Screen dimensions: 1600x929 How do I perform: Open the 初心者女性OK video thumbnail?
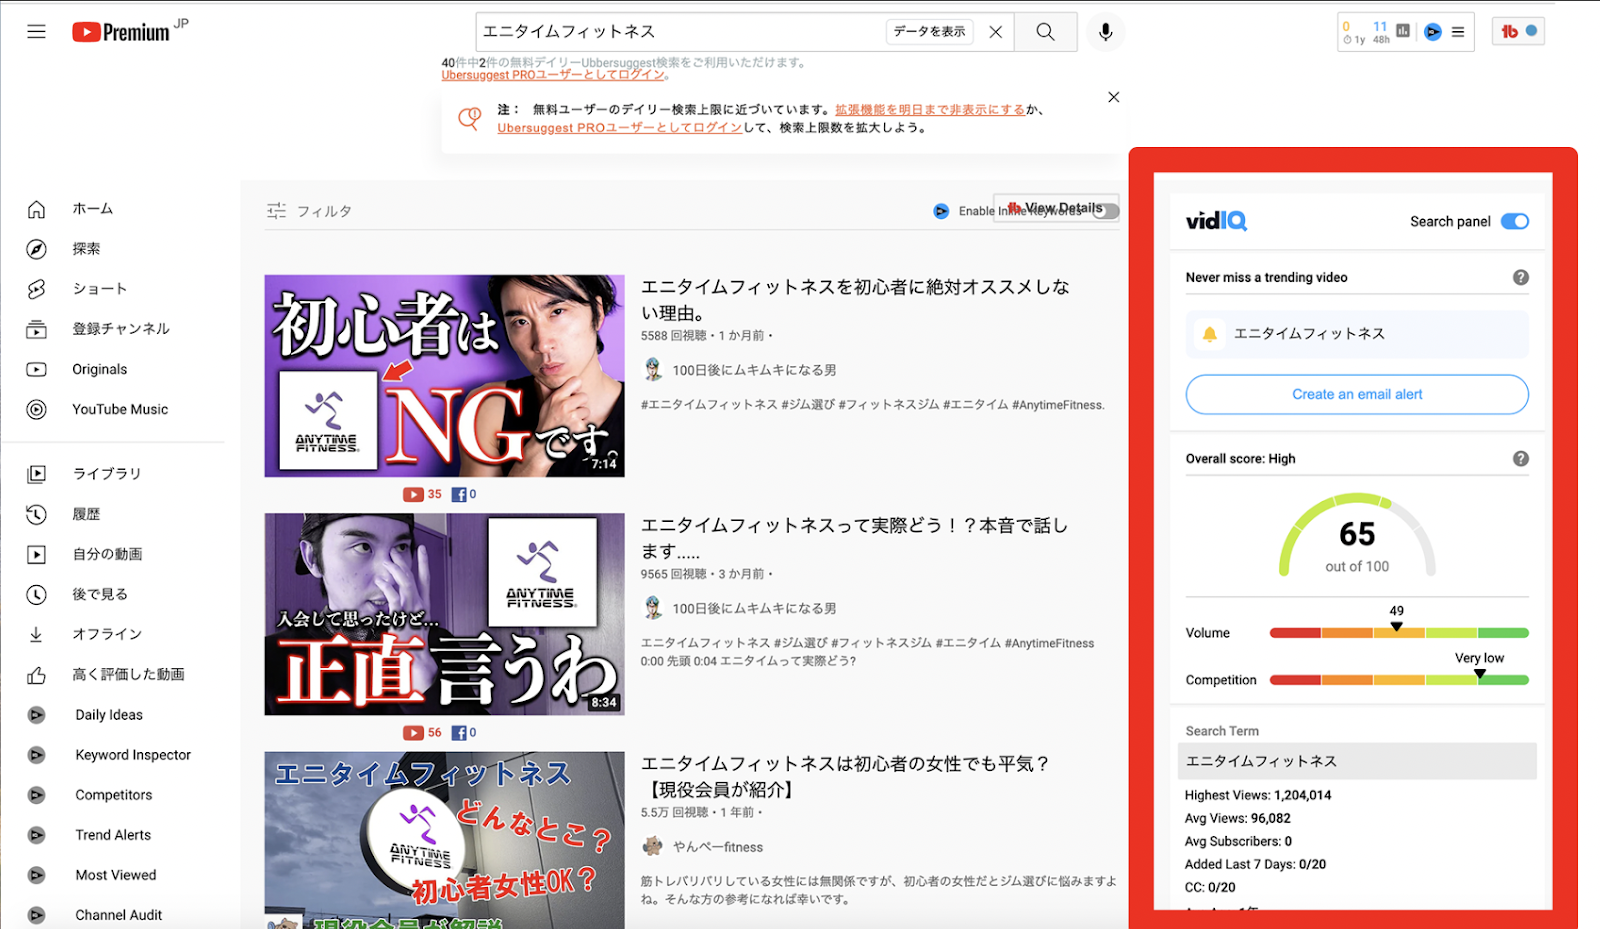[x=444, y=840]
